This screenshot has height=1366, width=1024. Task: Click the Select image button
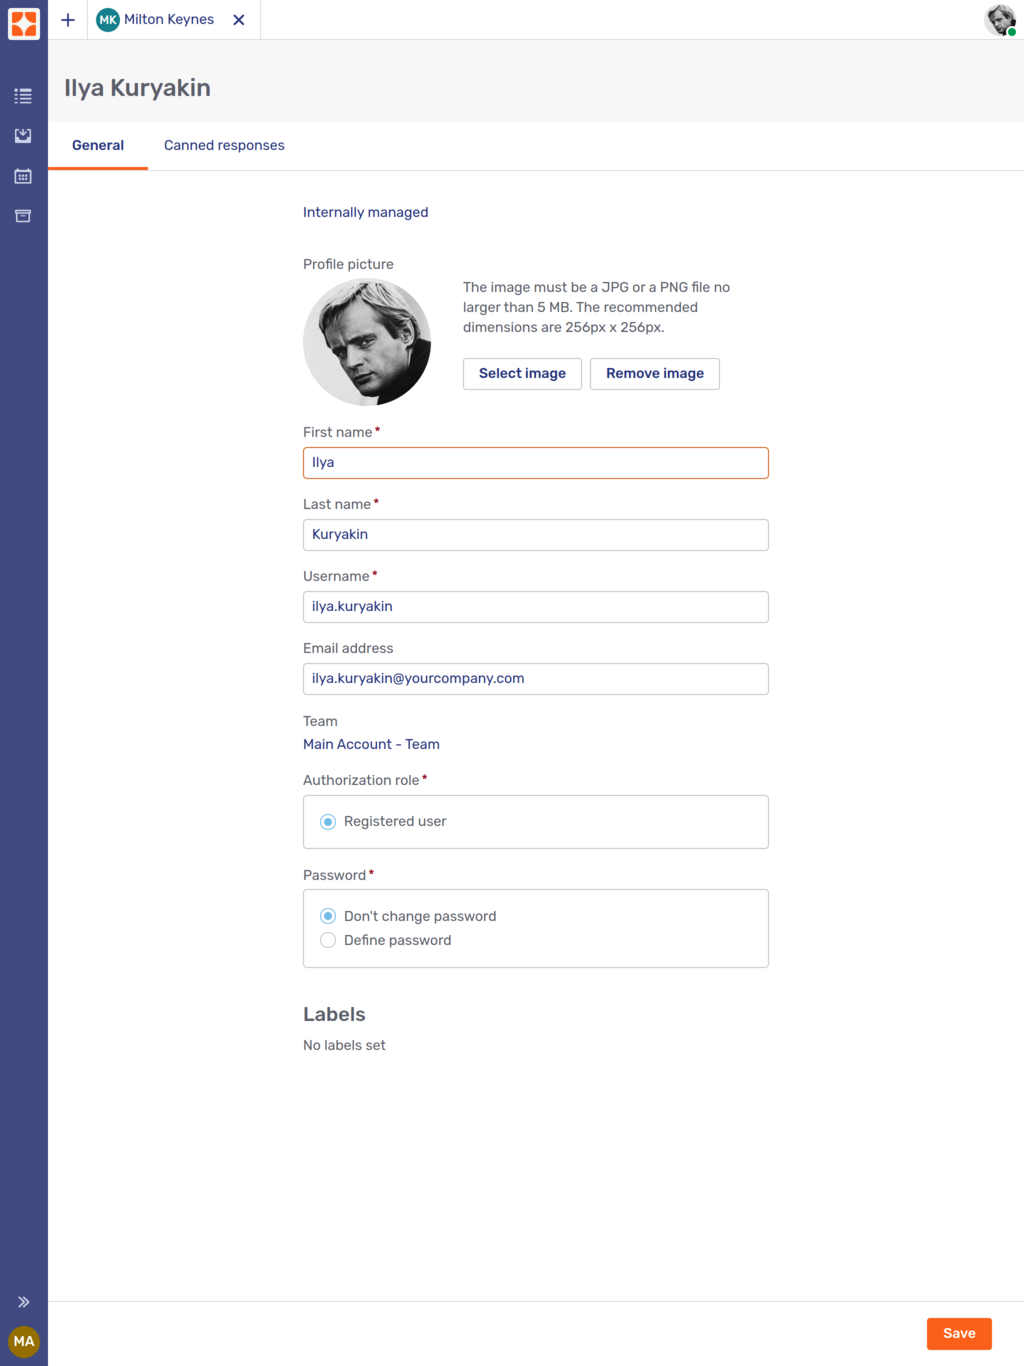pyautogui.click(x=521, y=373)
